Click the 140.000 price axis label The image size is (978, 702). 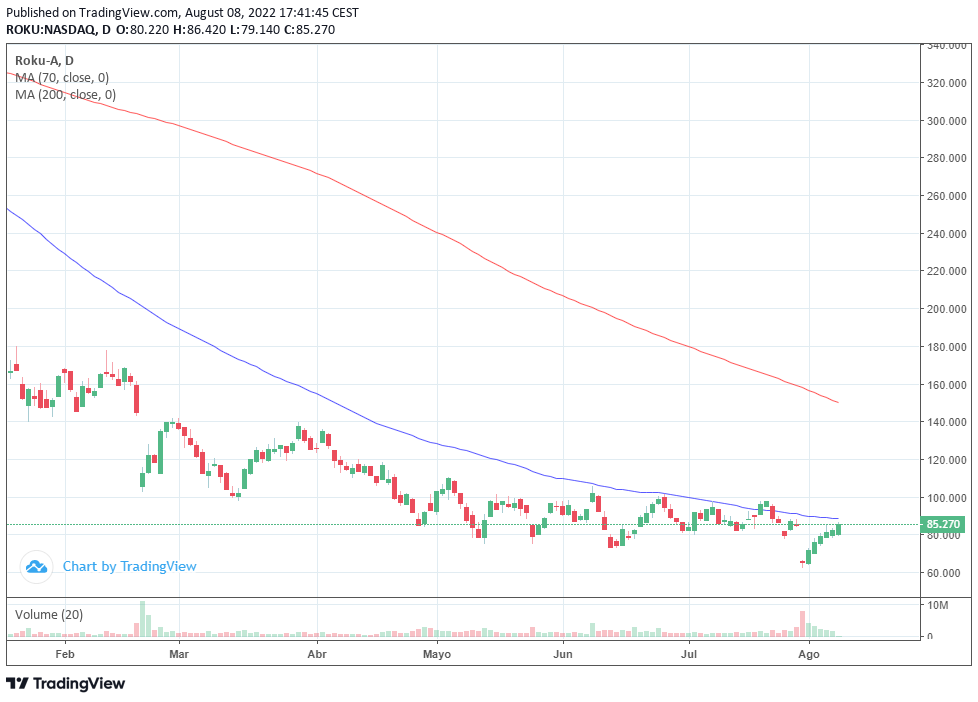click(946, 422)
